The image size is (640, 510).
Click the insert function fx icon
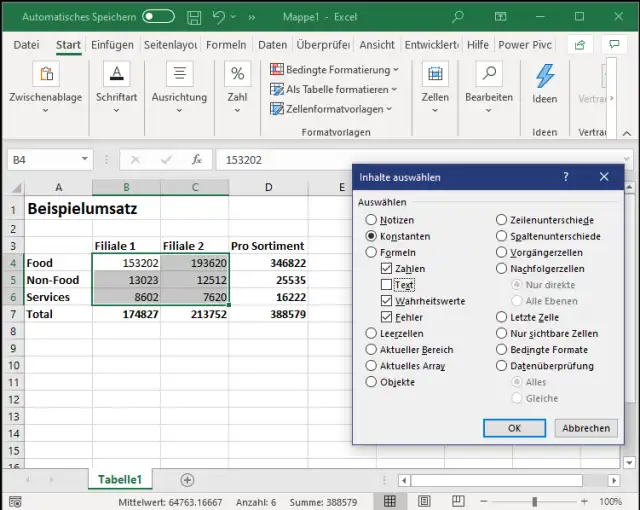point(197,159)
